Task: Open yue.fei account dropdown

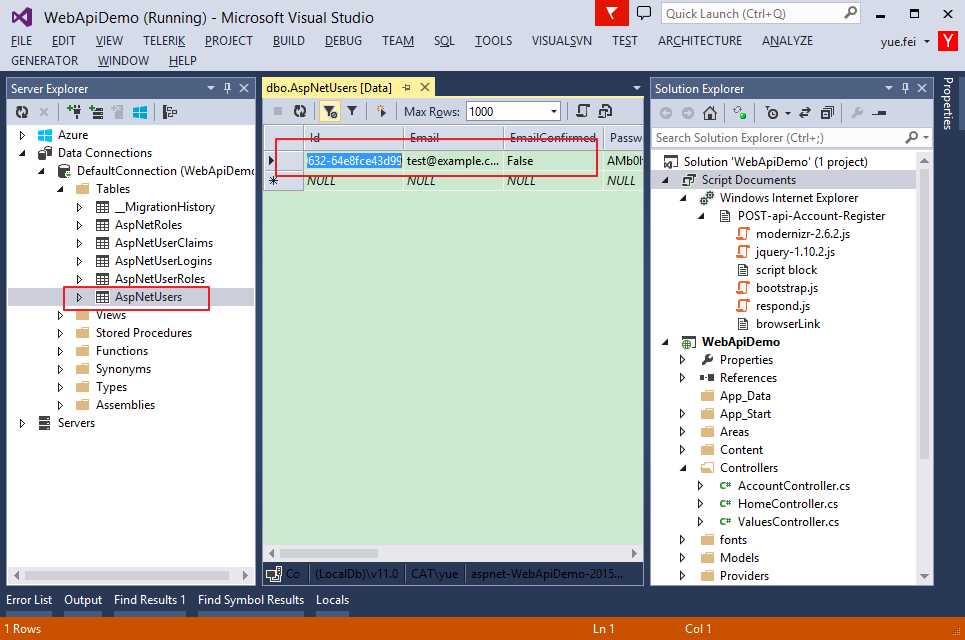Action: point(926,42)
